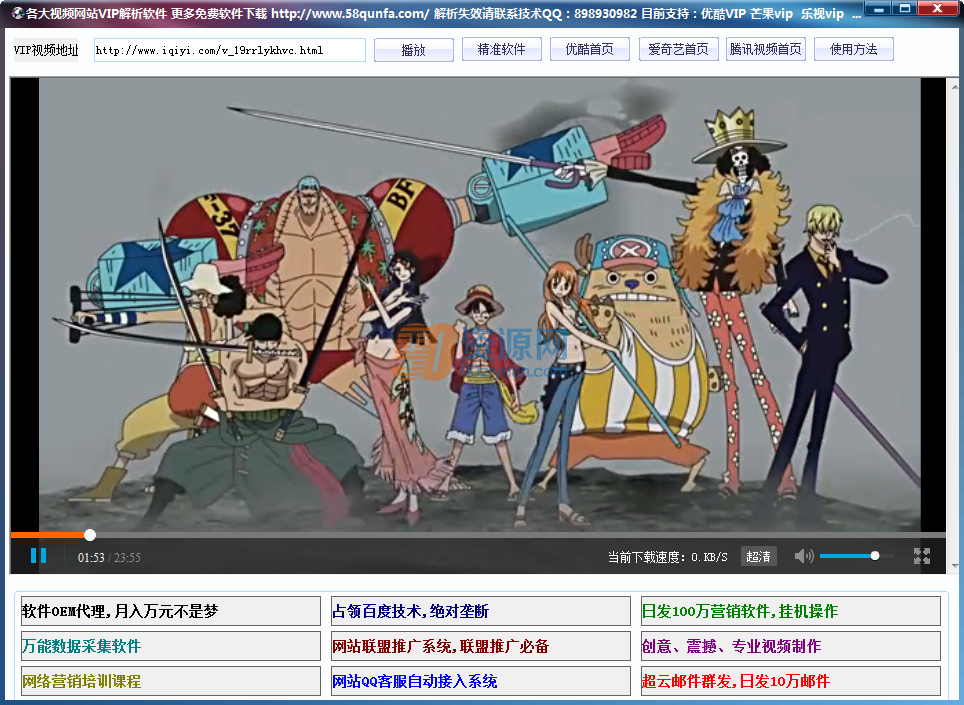Adjust the volume slider knob

[x=875, y=556]
